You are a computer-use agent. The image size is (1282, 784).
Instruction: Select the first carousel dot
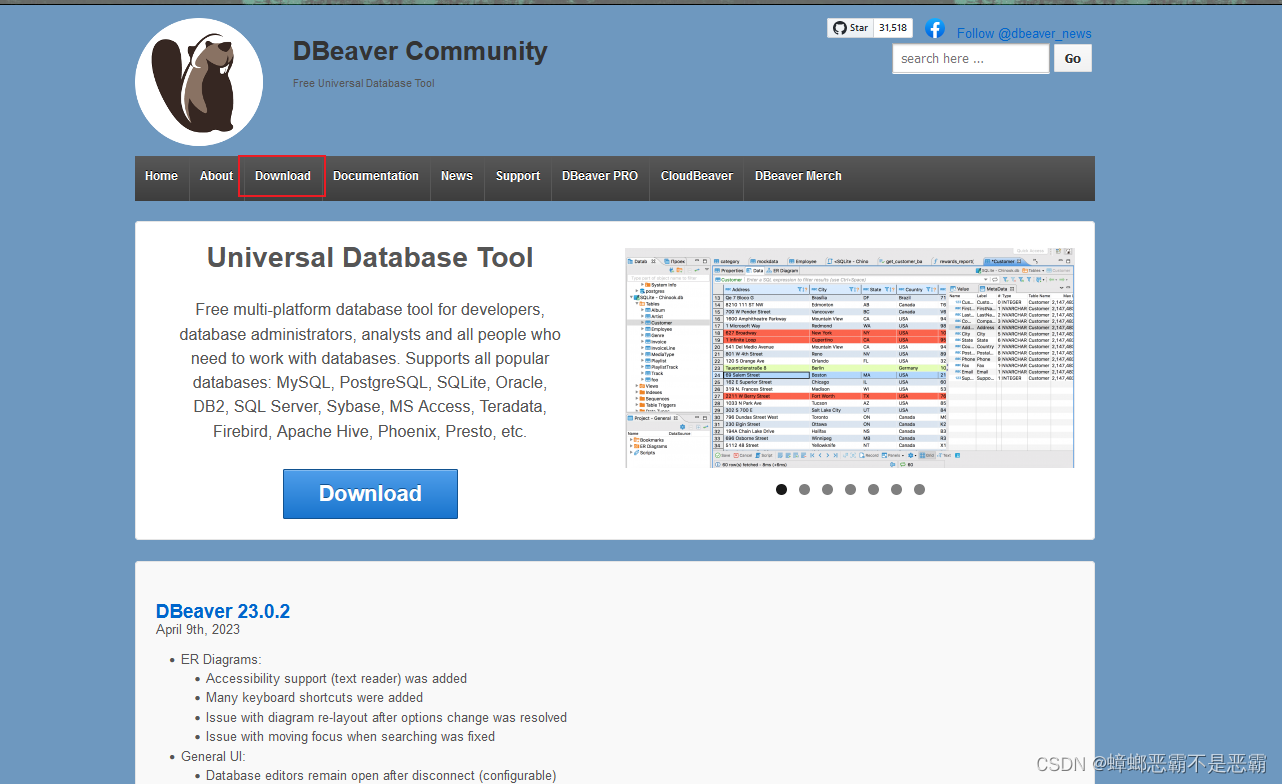(x=781, y=489)
